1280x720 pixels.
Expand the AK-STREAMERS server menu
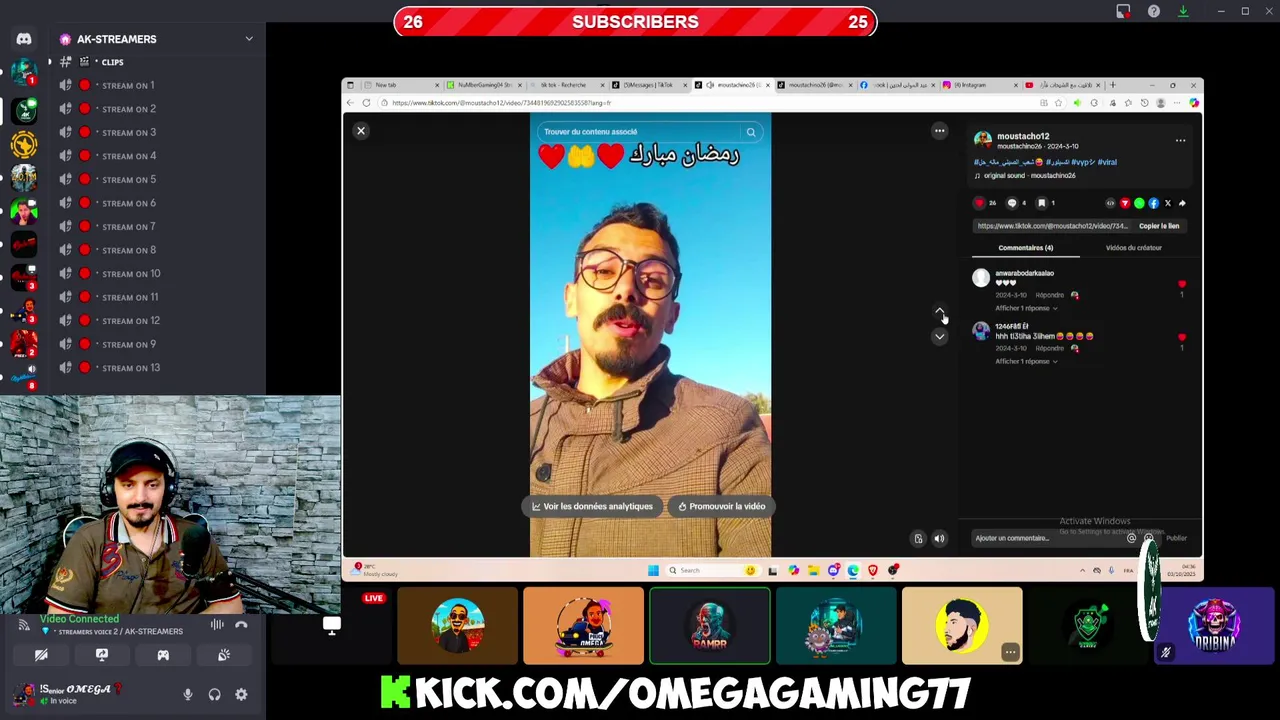(x=249, y=39)
